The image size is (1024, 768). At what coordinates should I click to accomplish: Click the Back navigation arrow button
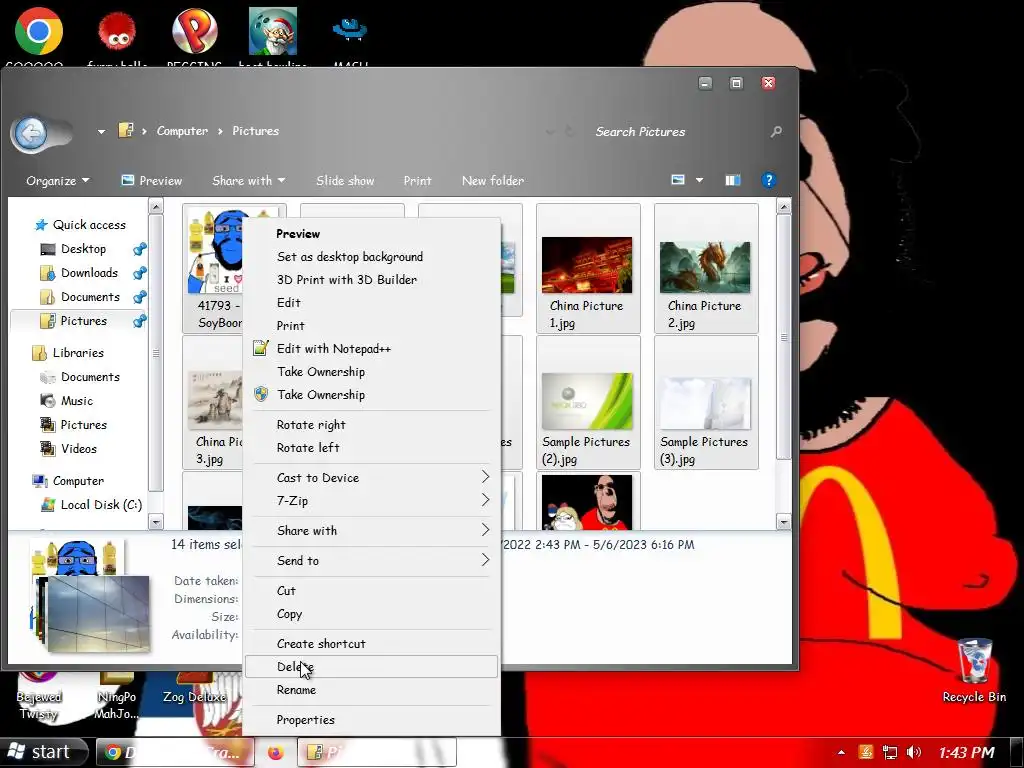(31, 134)
